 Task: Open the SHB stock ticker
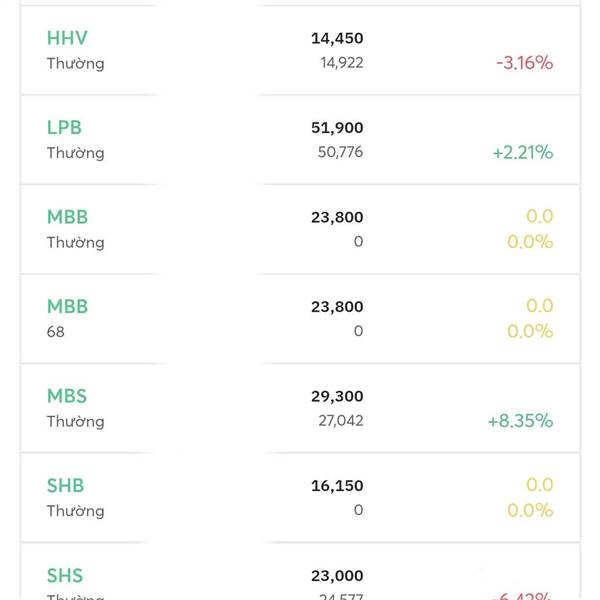[x=65, y=486]
